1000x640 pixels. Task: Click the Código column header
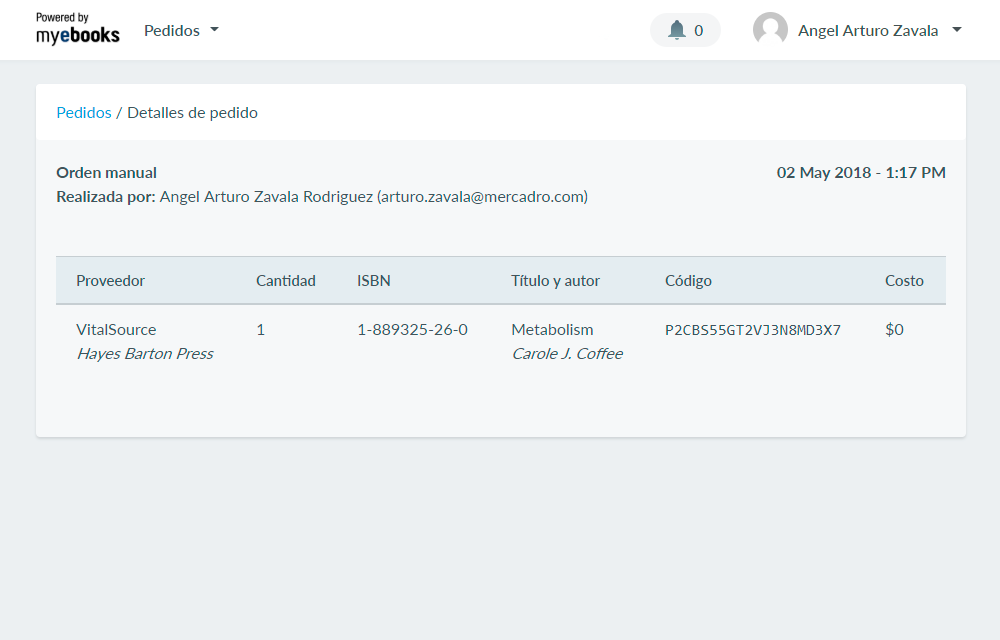click(688, 281)
